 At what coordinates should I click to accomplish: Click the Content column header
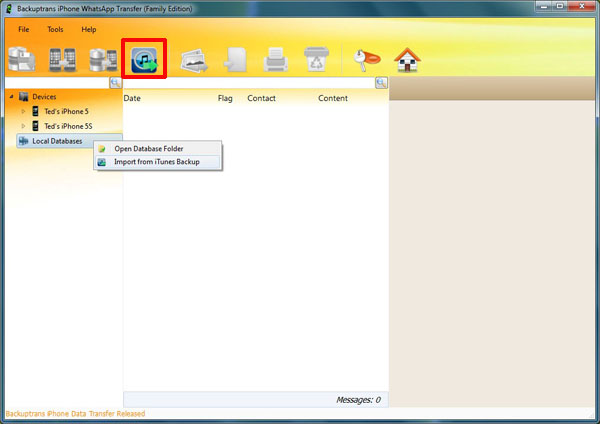[x=333, y=98]
